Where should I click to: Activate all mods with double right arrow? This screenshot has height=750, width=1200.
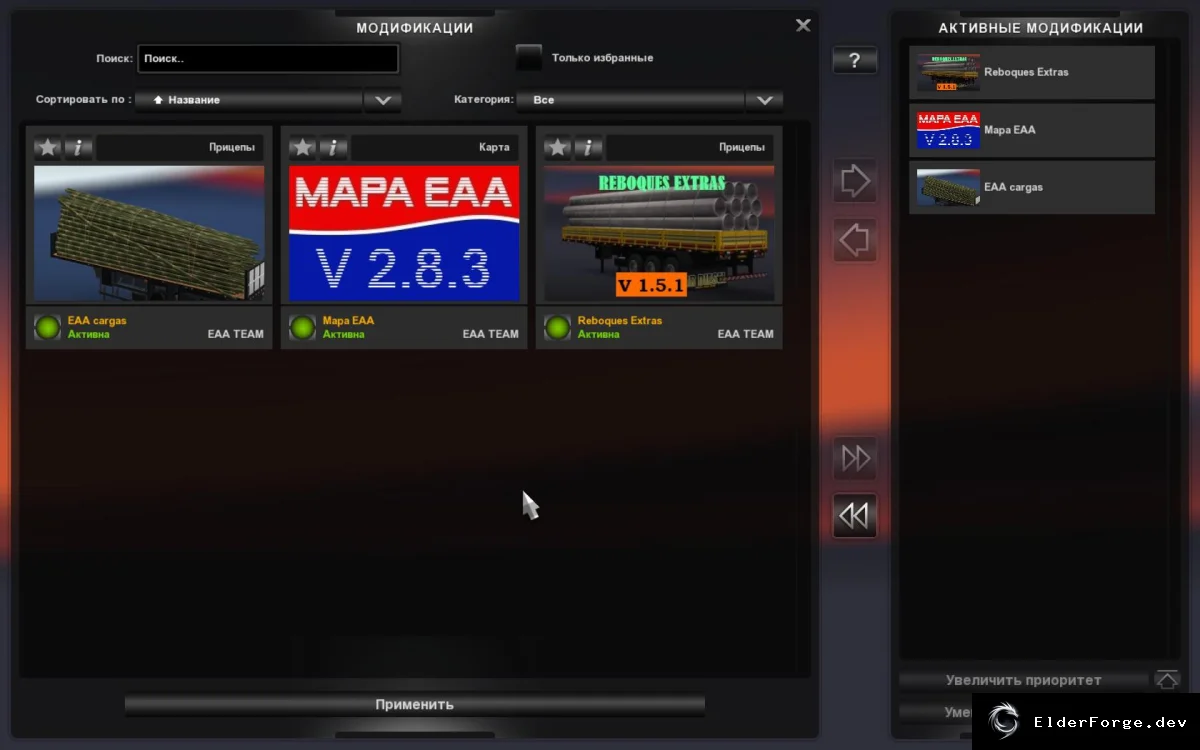(x=855, y=458)
